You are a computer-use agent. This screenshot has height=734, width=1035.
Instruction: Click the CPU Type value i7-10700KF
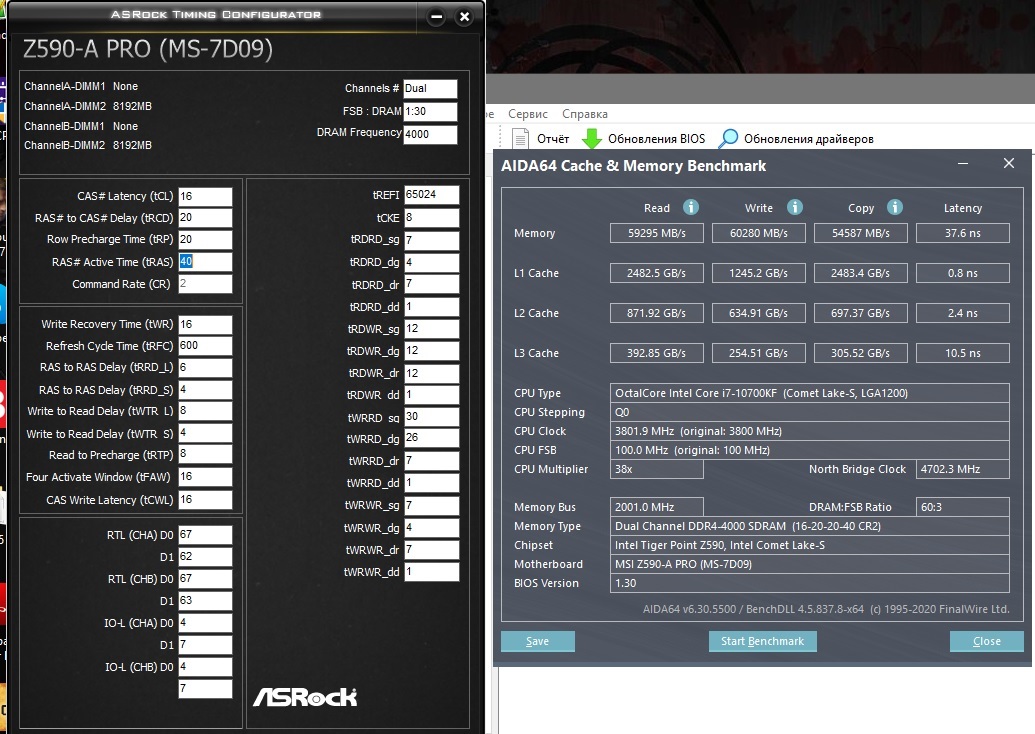810,393
